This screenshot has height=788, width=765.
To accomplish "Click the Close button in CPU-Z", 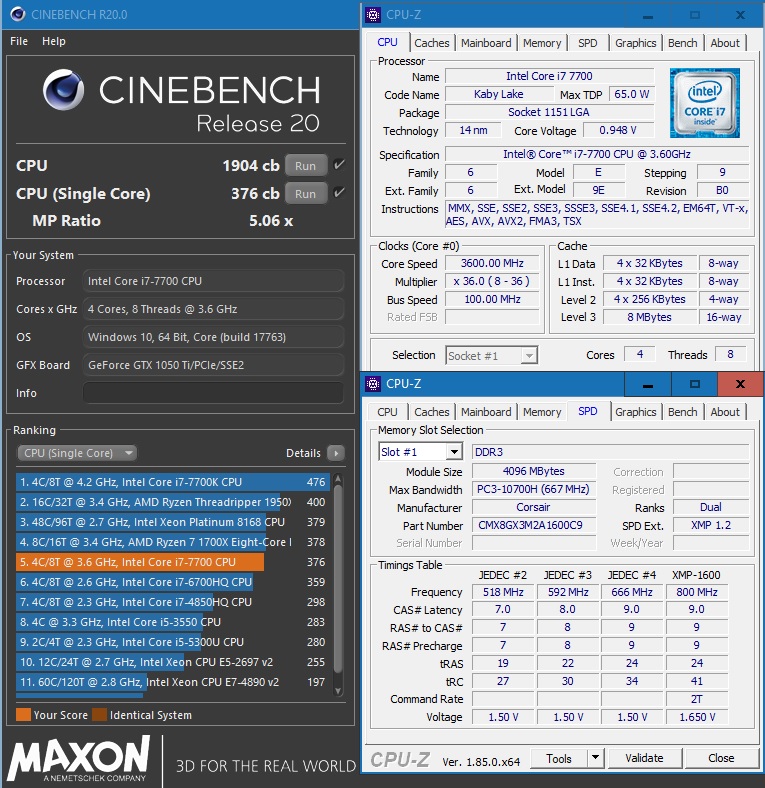I will tap(721, 758).
